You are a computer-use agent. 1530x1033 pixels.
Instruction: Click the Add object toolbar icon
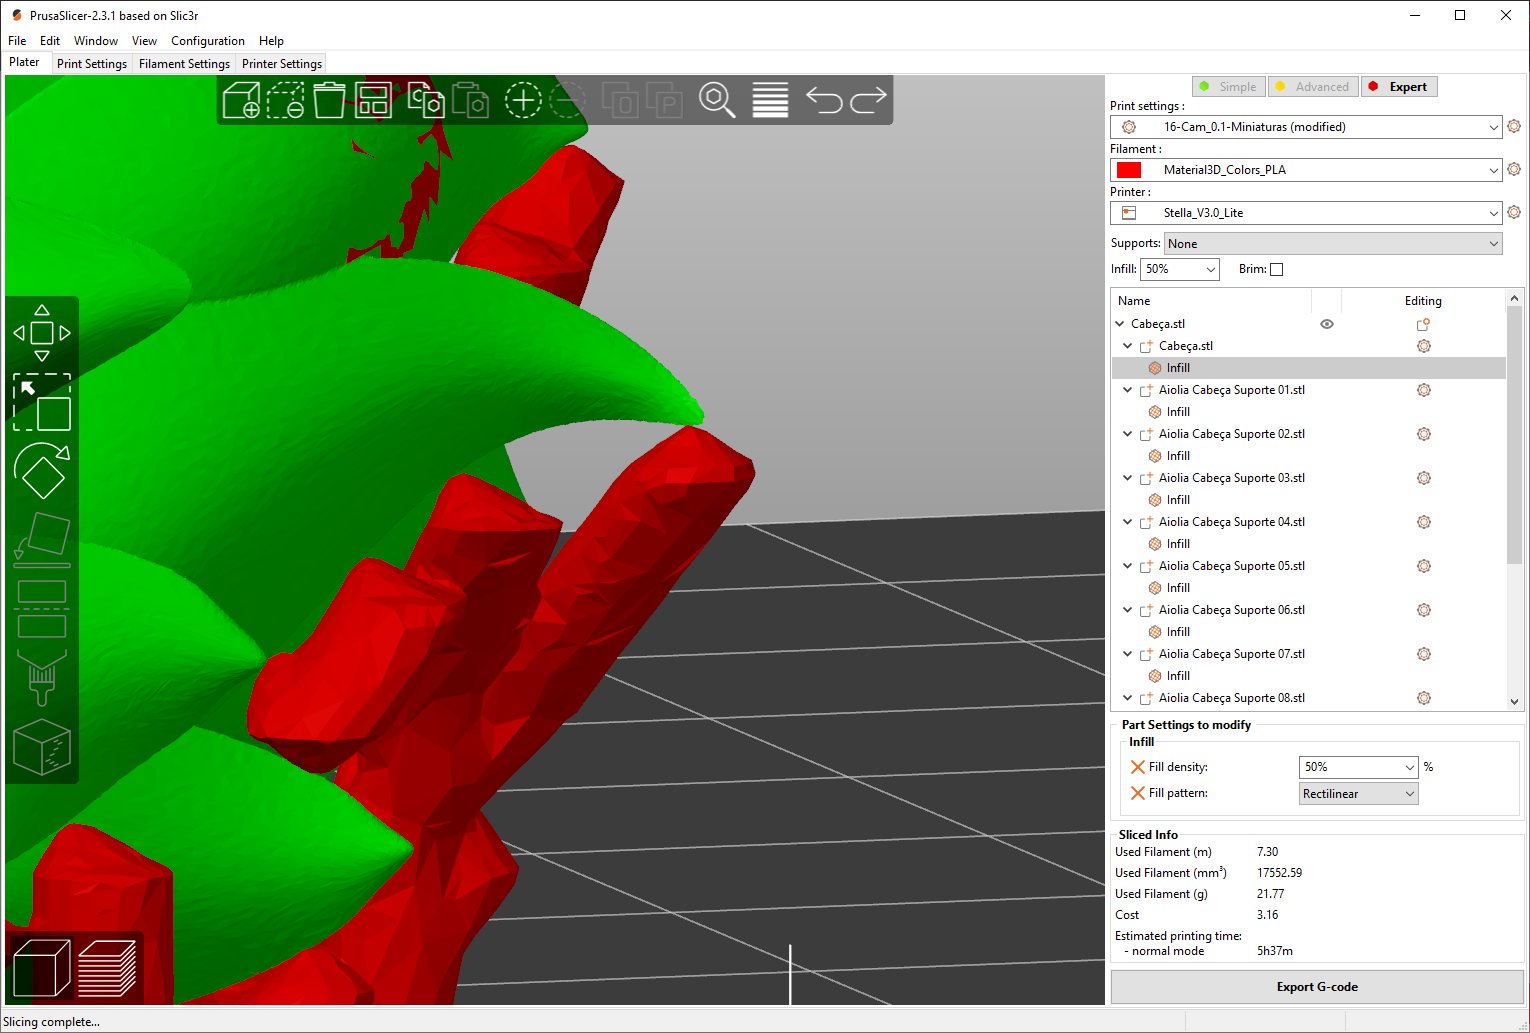pos(241,100)
